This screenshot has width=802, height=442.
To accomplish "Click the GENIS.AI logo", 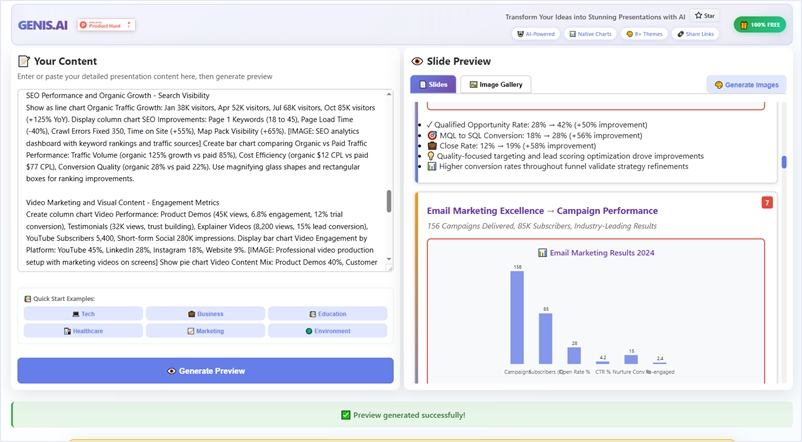I will tap(40, 23).
